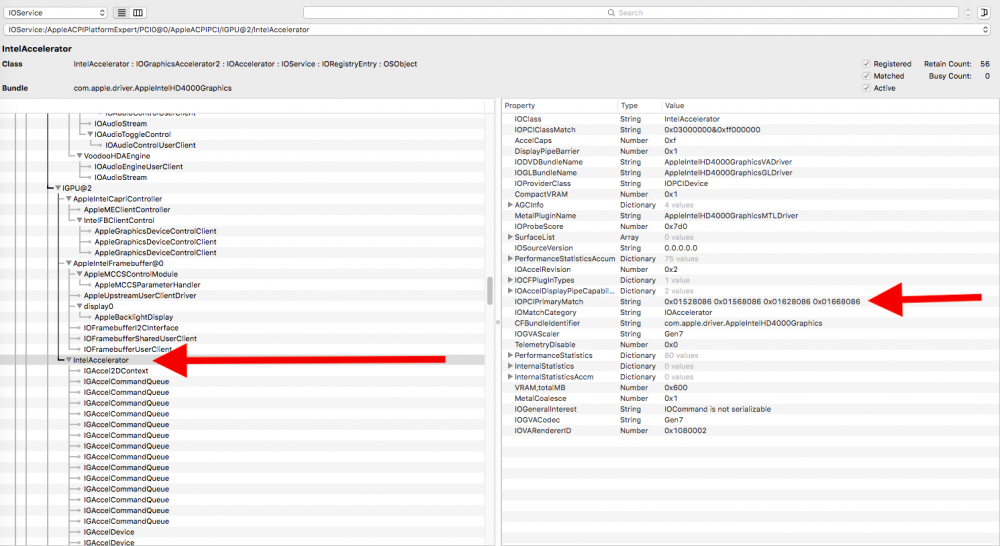Collapse the IntelAccelerator tree node
Image resolution: width=1000 pixels, height=546 pixels.
(69, 360)
